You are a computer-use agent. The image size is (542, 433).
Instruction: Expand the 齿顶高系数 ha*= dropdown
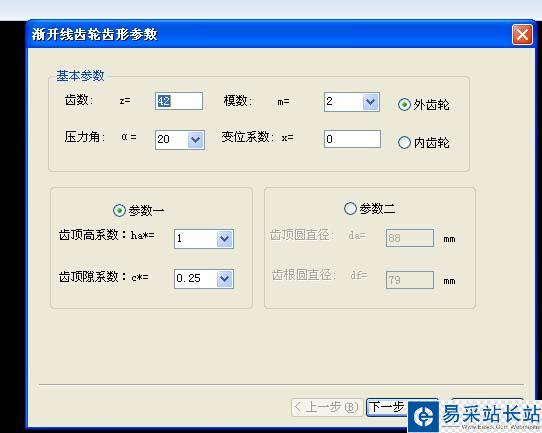click(x=225, y=238)
